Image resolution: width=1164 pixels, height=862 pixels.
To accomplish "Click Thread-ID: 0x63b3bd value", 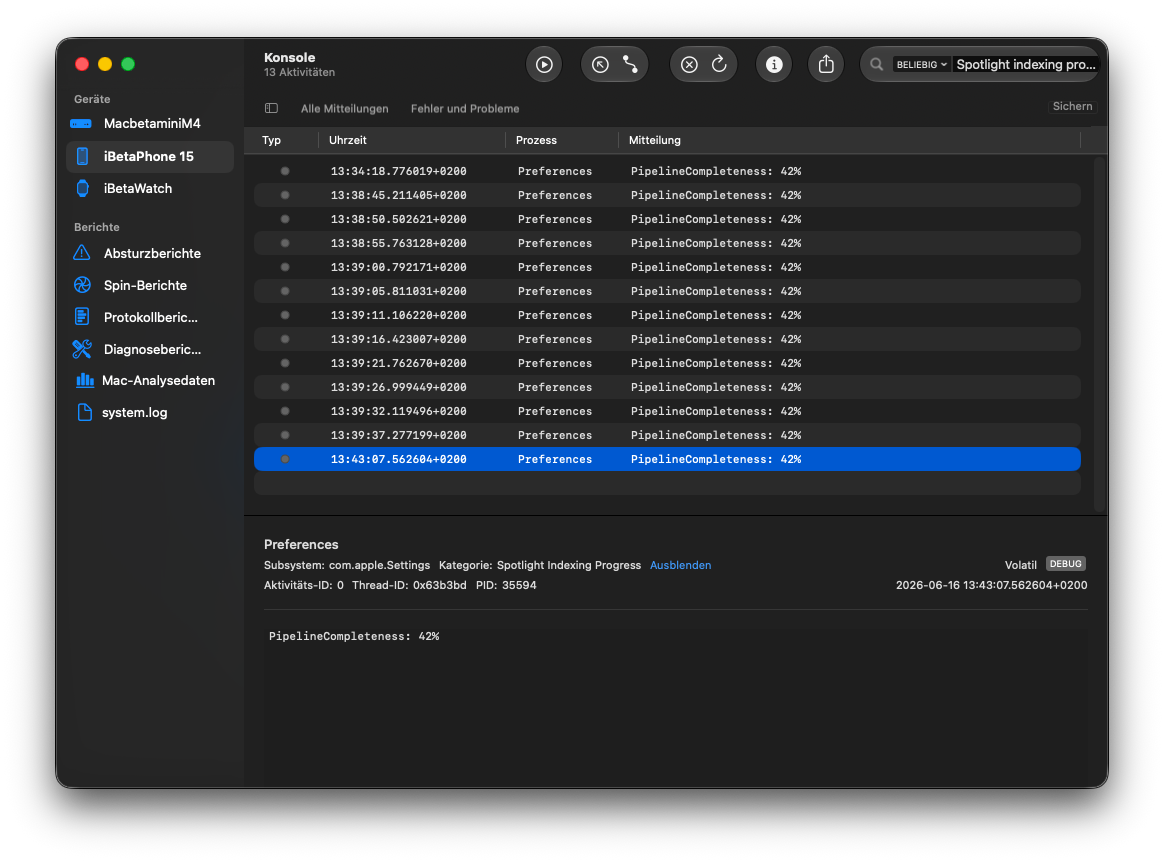I will point(409,585).
